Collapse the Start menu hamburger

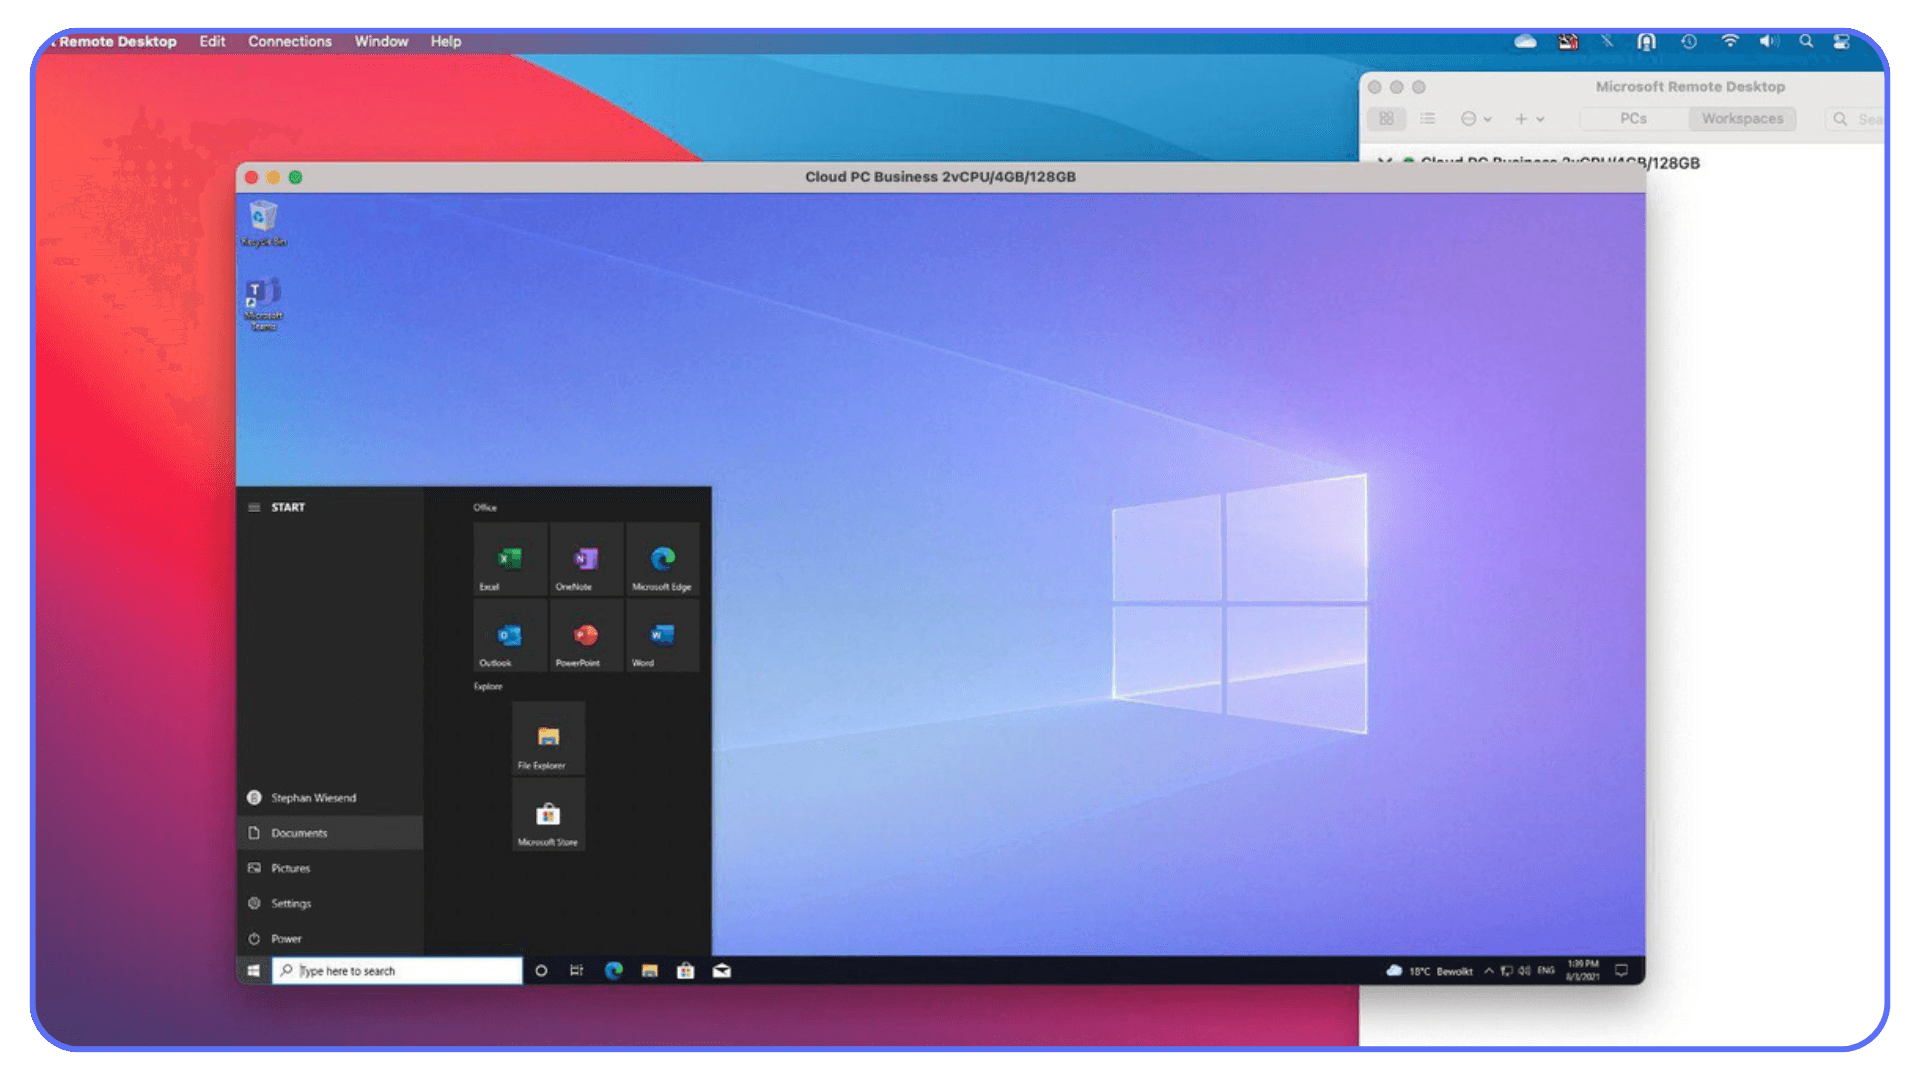click(254, 508)
